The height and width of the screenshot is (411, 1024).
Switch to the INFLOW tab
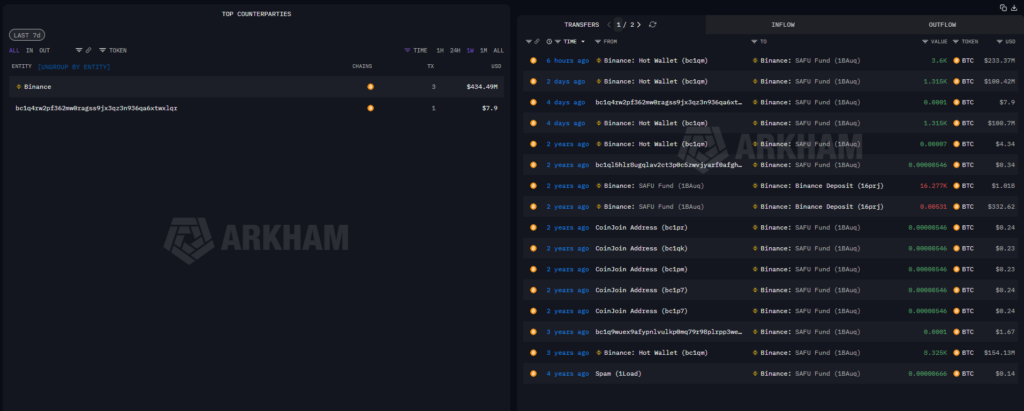click(783, 24)
